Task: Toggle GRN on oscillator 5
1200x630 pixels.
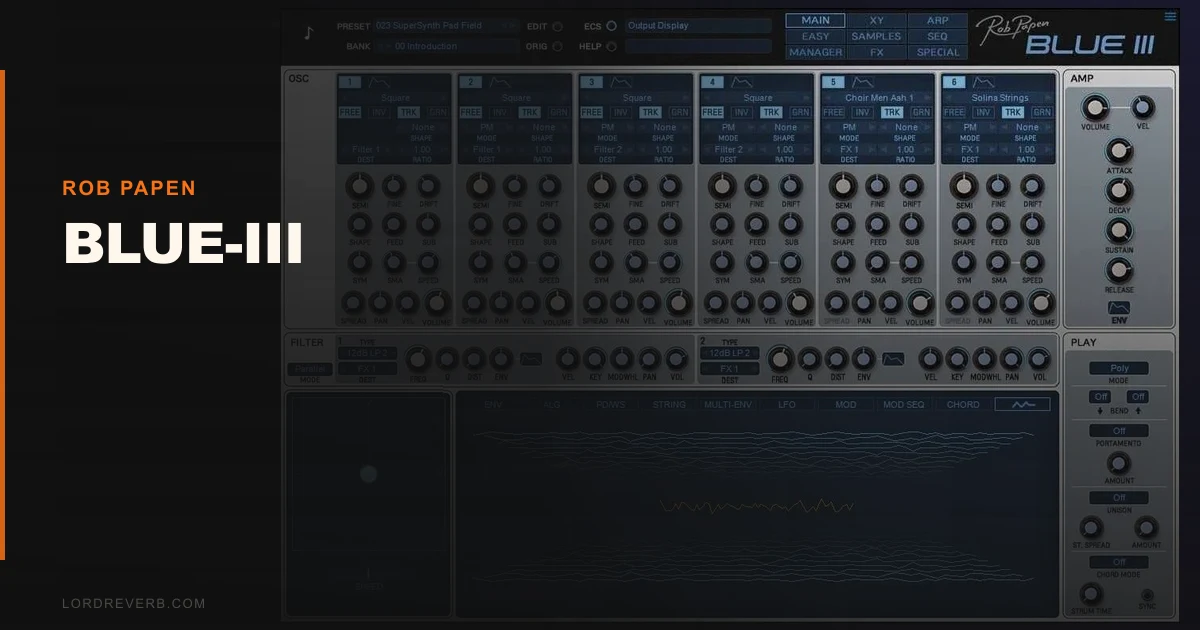Action: point(921,113)
